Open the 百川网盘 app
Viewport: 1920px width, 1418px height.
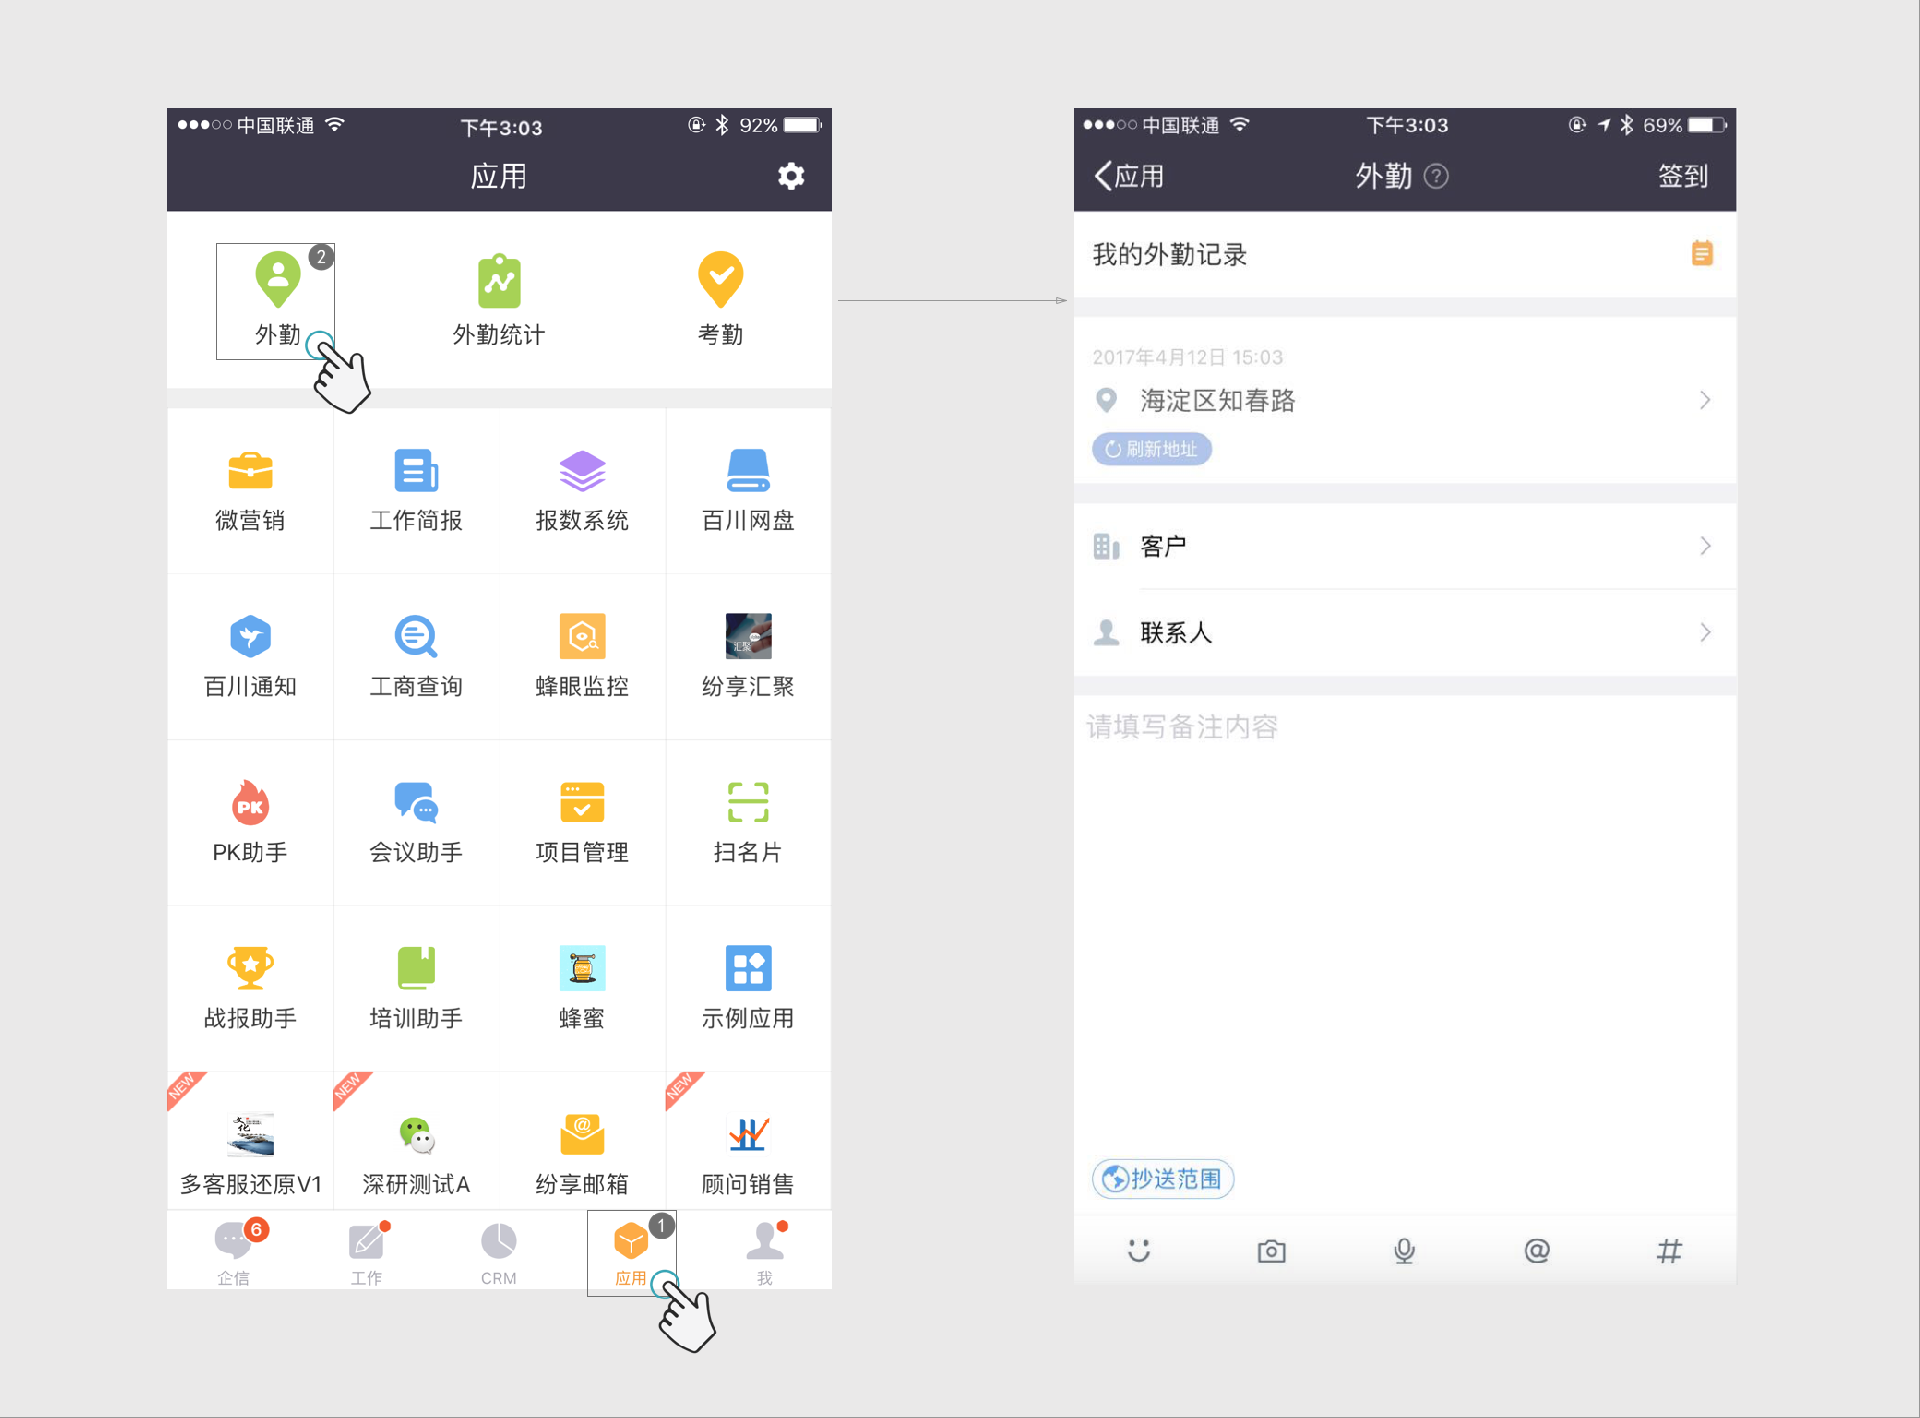(x=748, y=490)
